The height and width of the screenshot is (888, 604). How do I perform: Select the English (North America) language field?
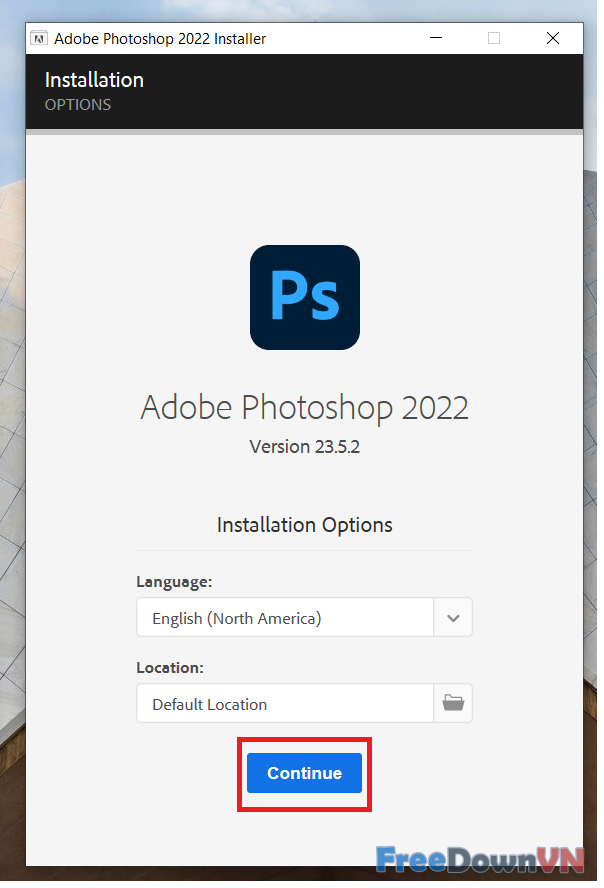coord(285,618)
